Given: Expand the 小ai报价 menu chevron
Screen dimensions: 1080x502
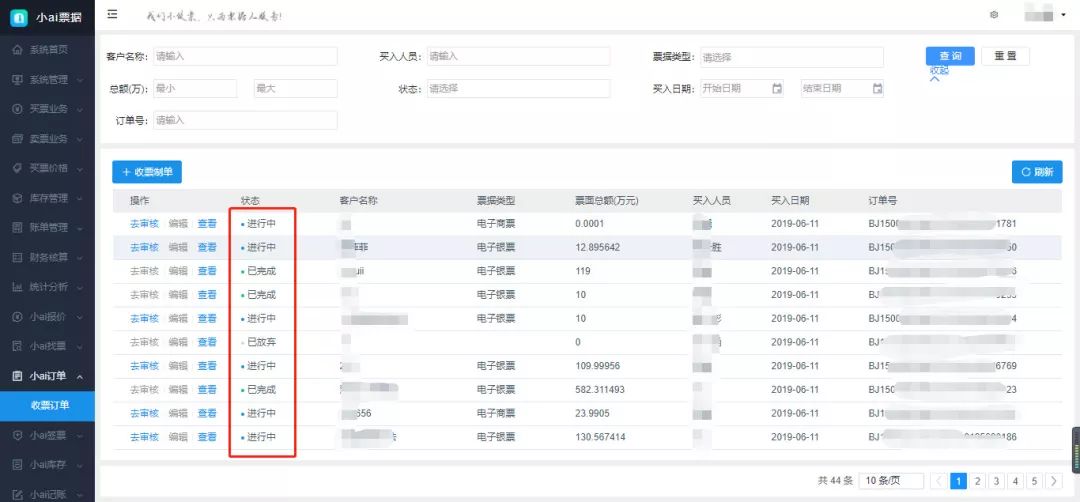Looking at the screenshot, I should click(x=80, y=317).
